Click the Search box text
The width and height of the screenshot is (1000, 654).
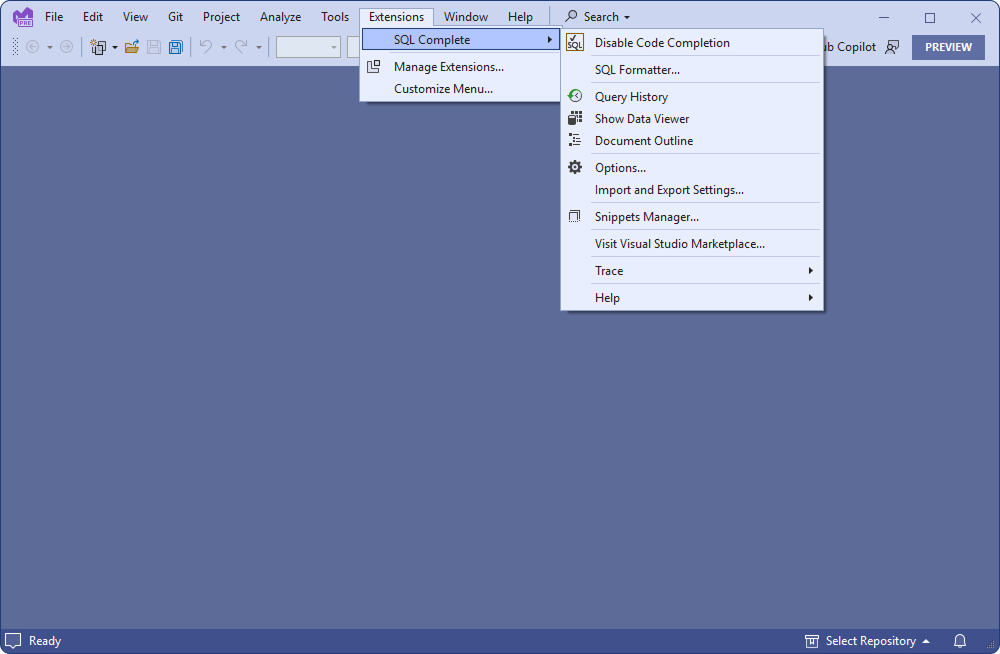(x=601, y=17)
